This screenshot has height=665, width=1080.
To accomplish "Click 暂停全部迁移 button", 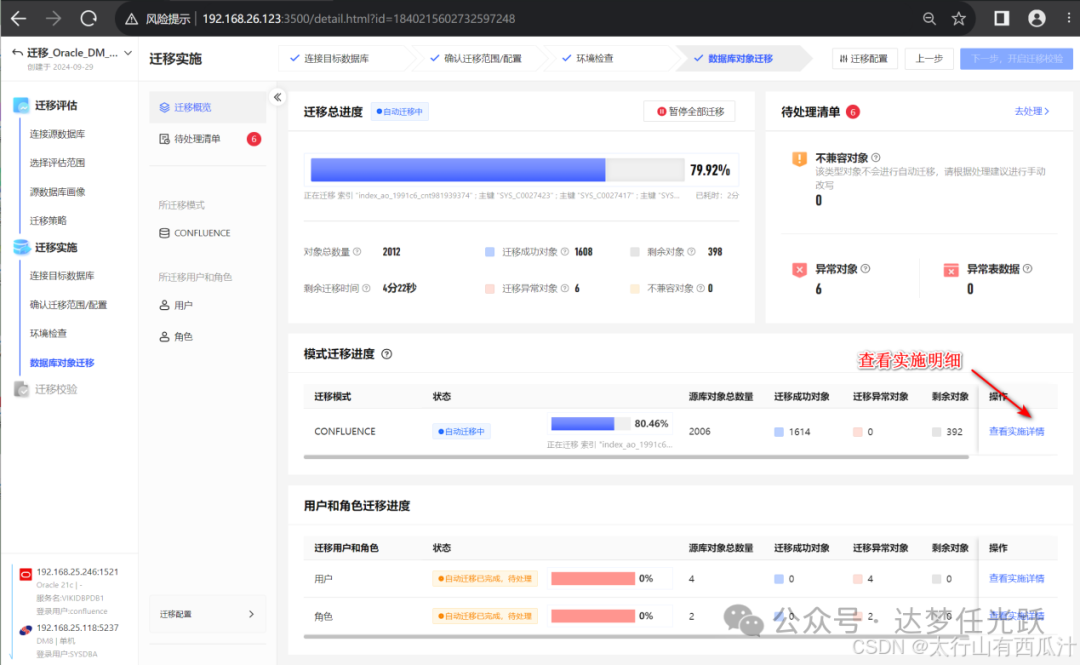I will (x=689, y=112).
